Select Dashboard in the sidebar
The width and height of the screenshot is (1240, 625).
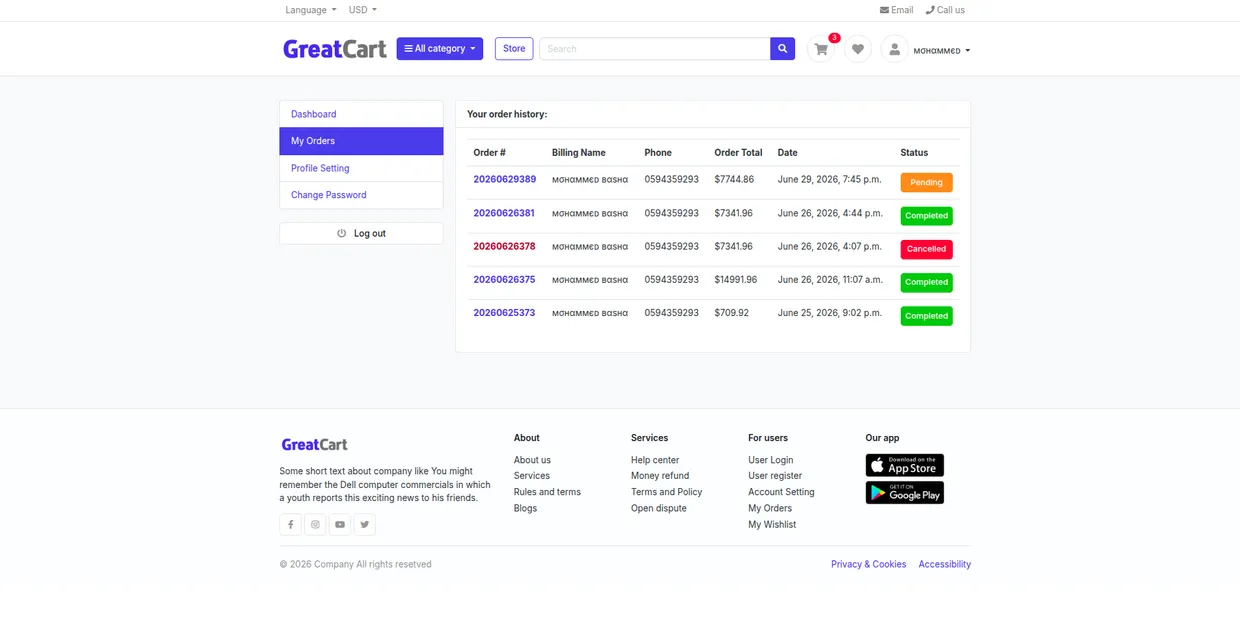coord(361,114)
